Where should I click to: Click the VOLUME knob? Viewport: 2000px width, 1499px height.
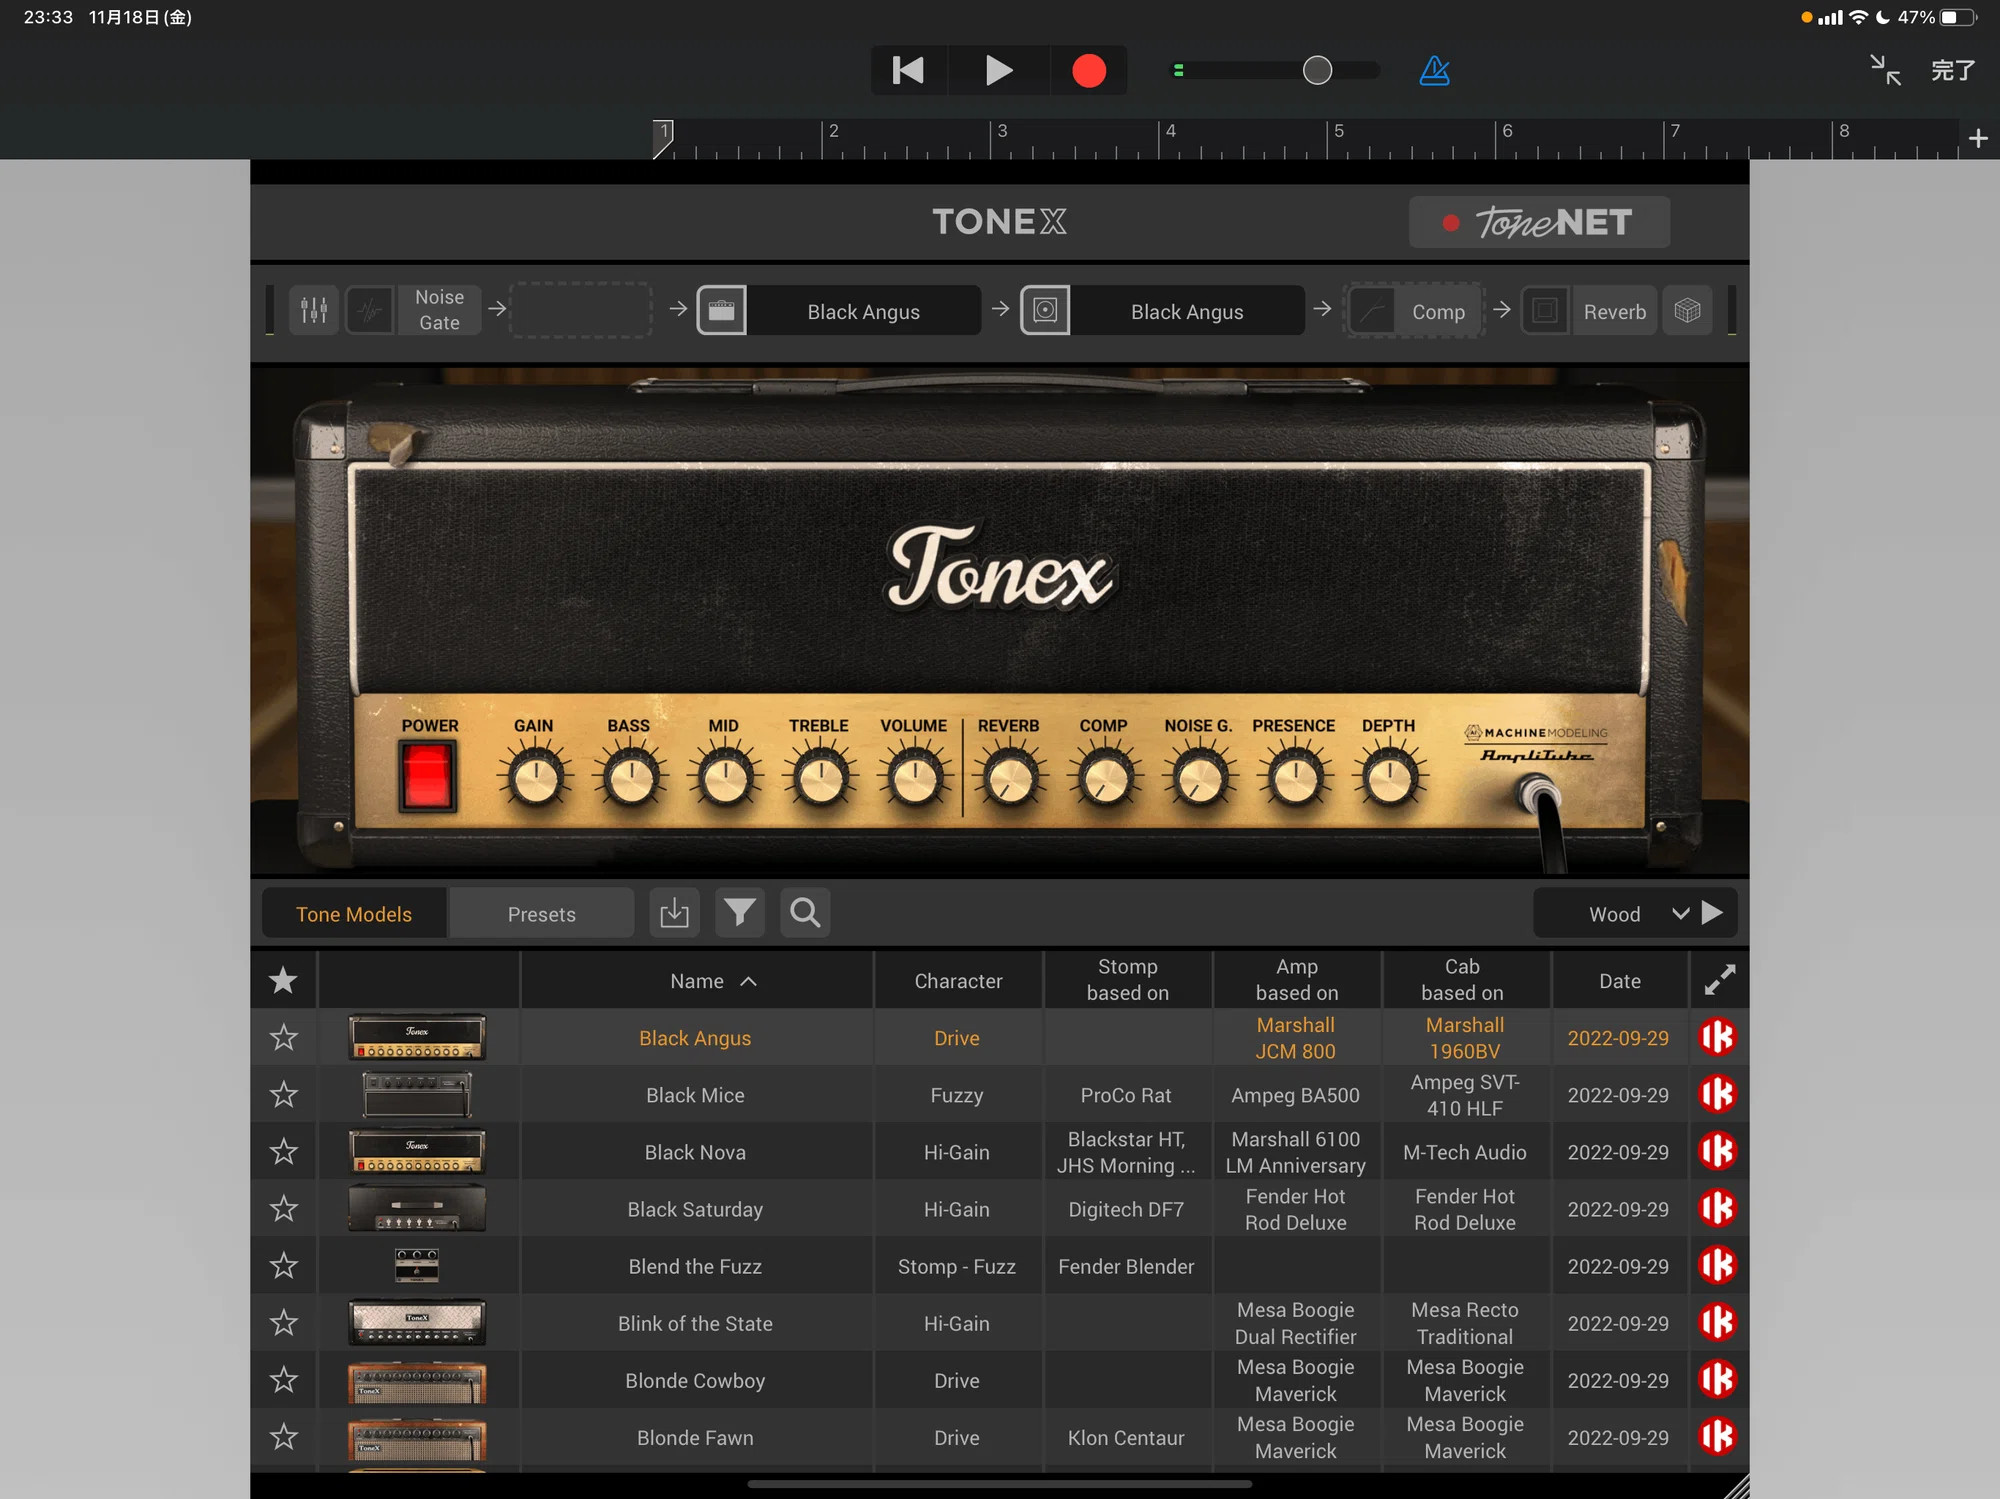pos(915,779)
